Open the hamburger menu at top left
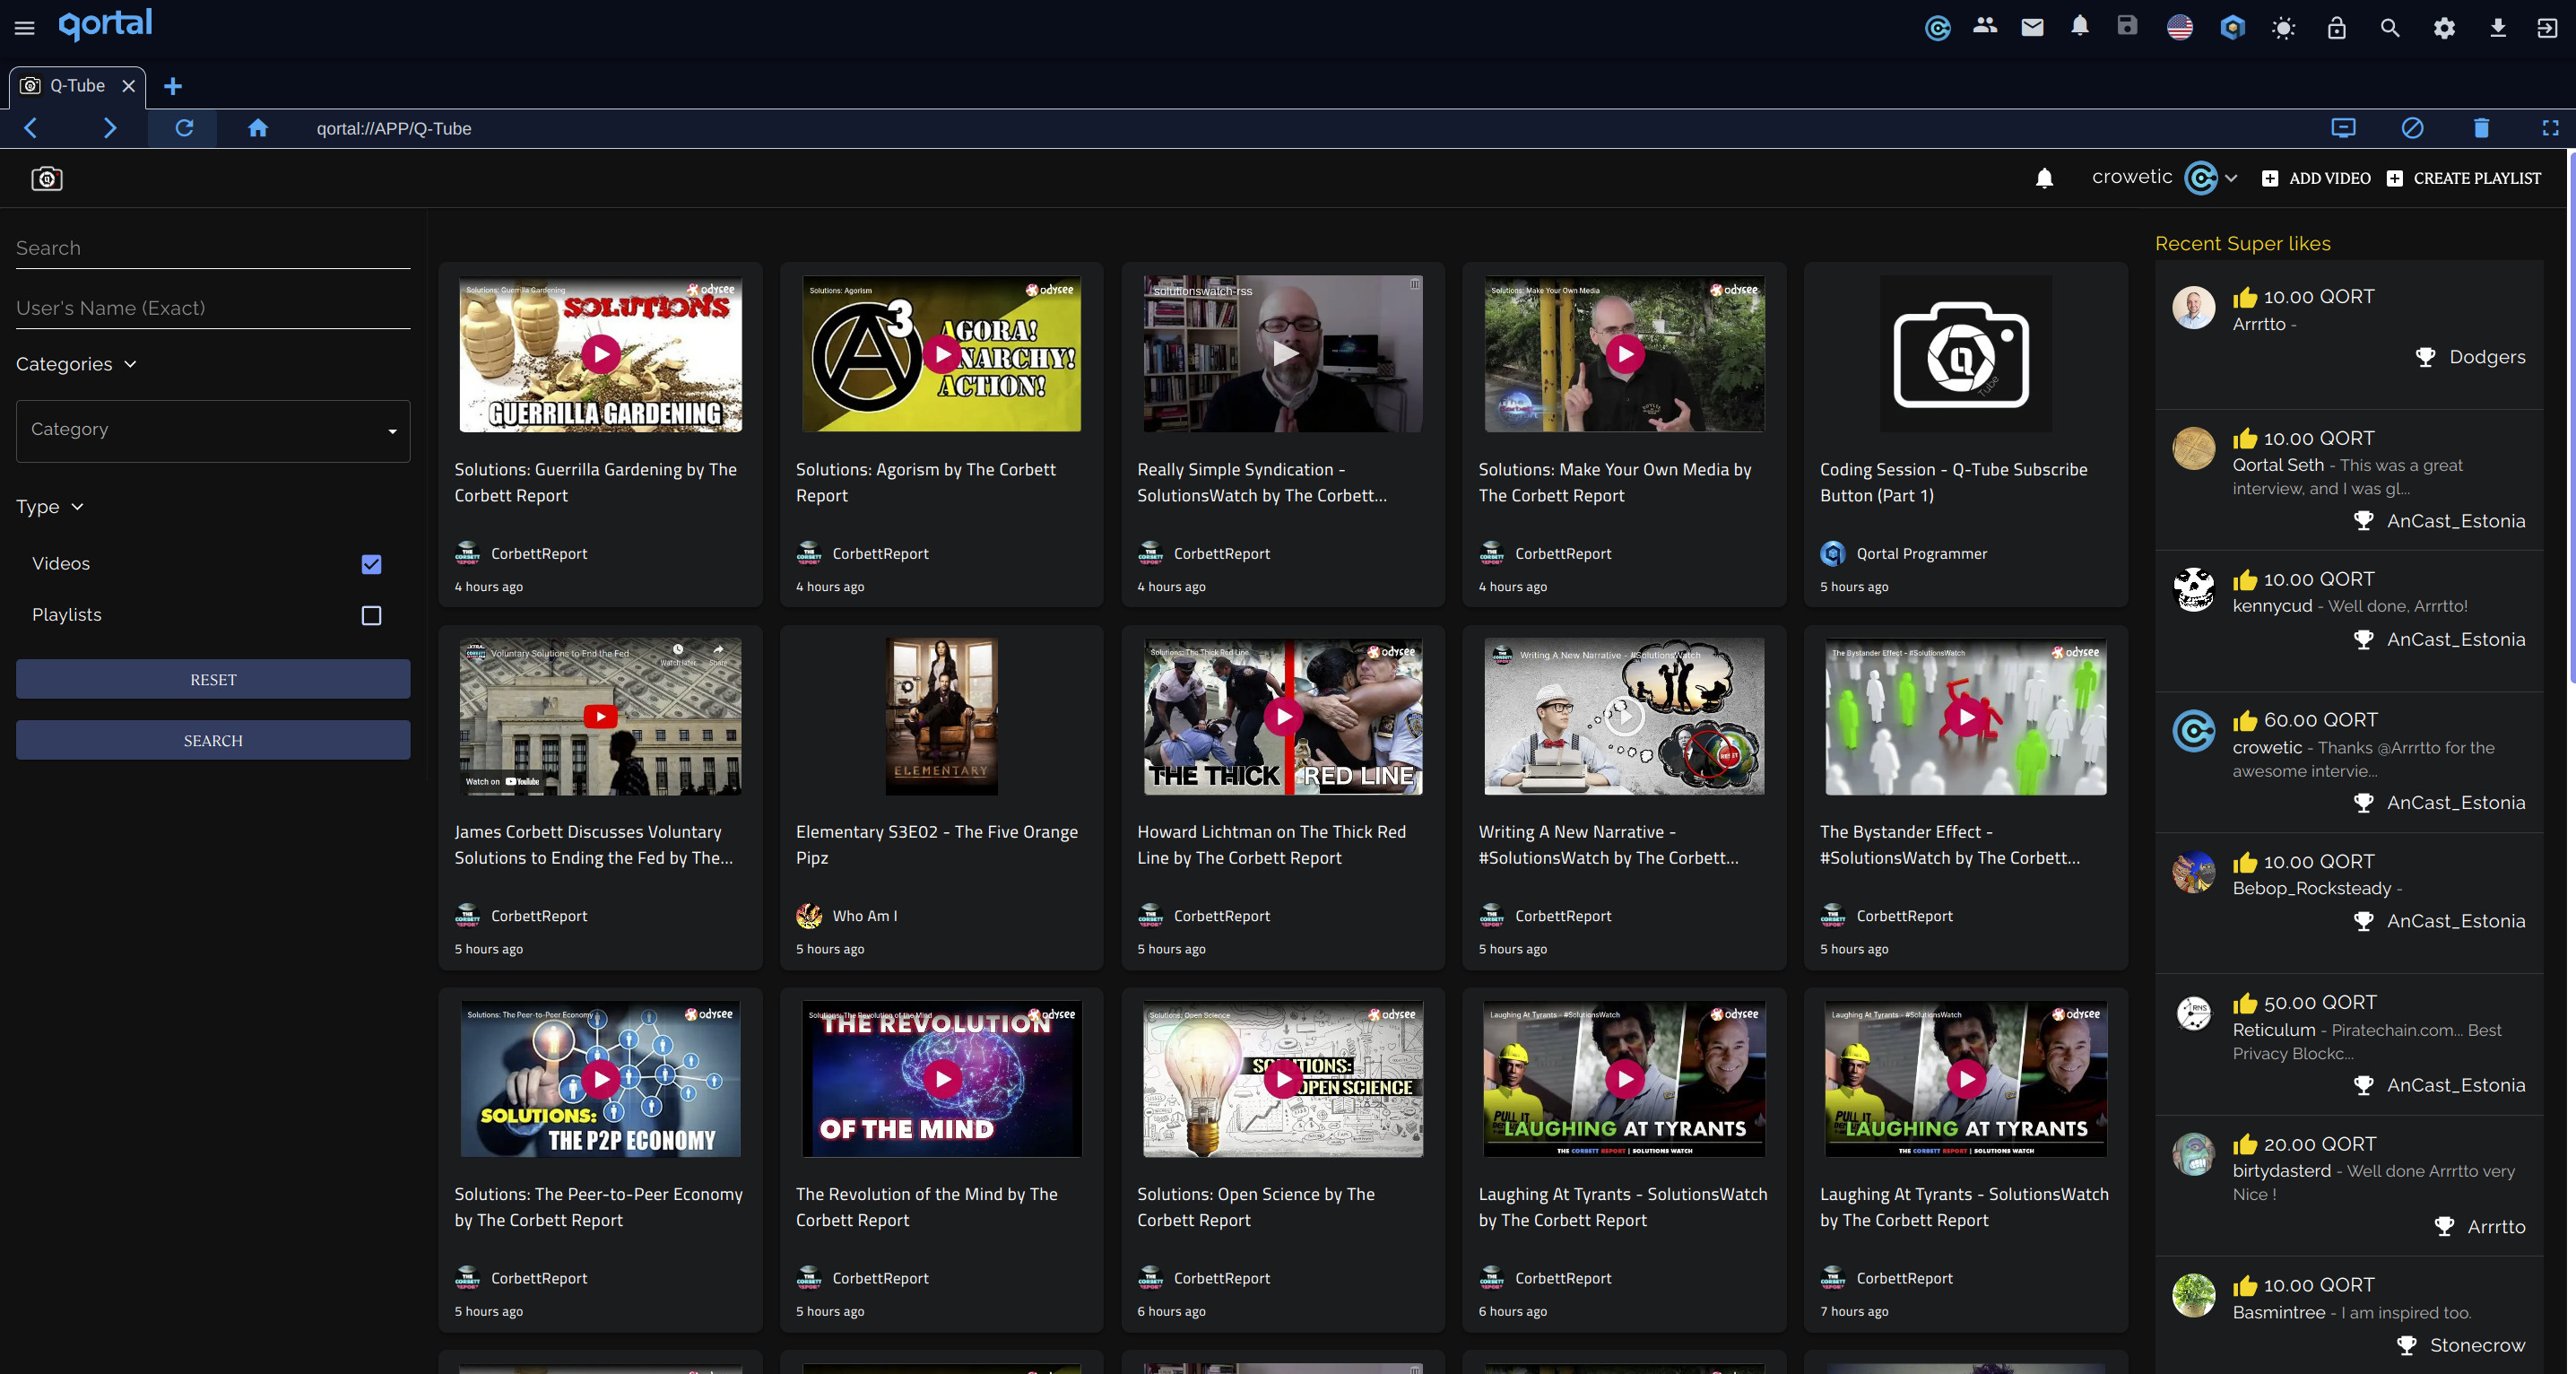Viewport: 2576px width, 1374px height. click(x=24, y=28)
